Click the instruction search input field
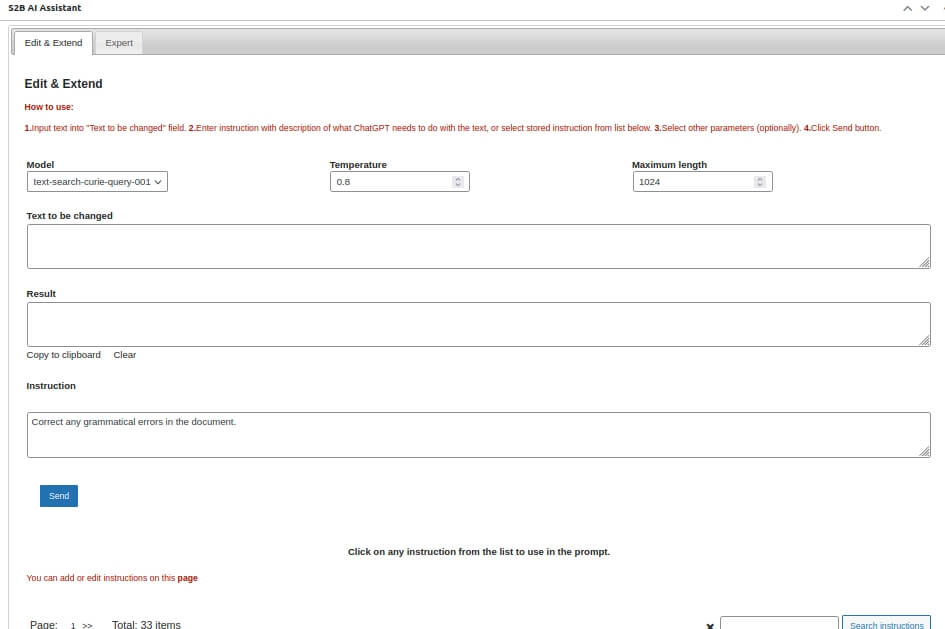945x629 pixels. 778,624
